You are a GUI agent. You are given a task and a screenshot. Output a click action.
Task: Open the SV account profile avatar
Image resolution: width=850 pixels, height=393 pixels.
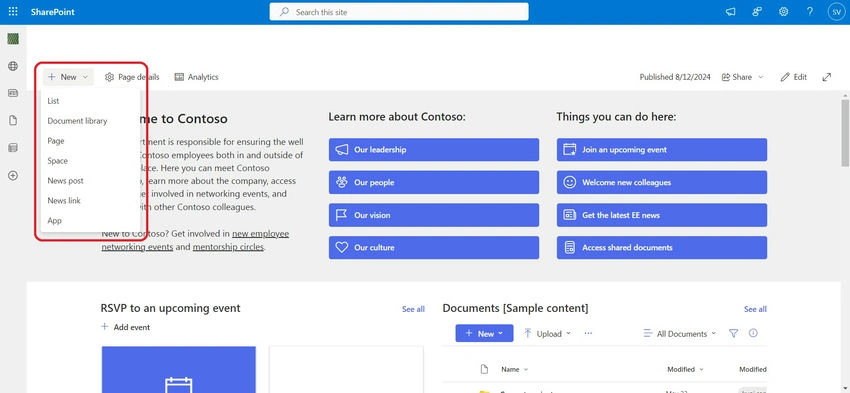836,12
